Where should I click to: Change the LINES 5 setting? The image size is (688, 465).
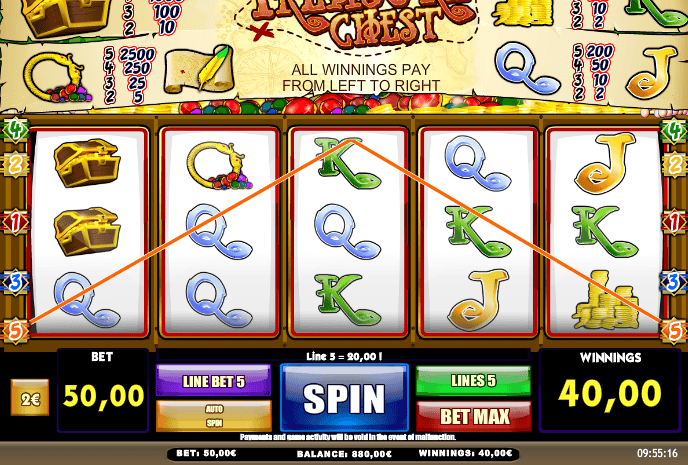point(473,381)
